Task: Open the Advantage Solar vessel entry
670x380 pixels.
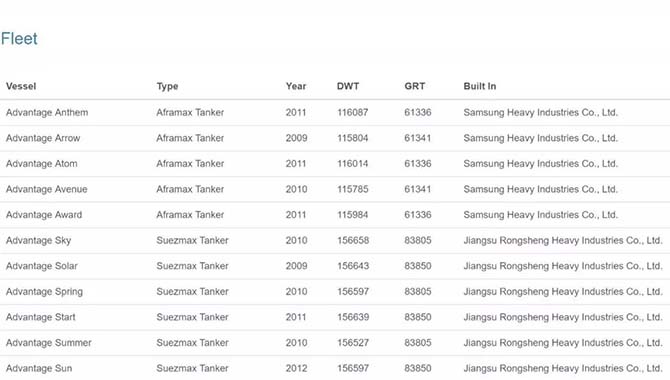Action: (x=42, y=266)
